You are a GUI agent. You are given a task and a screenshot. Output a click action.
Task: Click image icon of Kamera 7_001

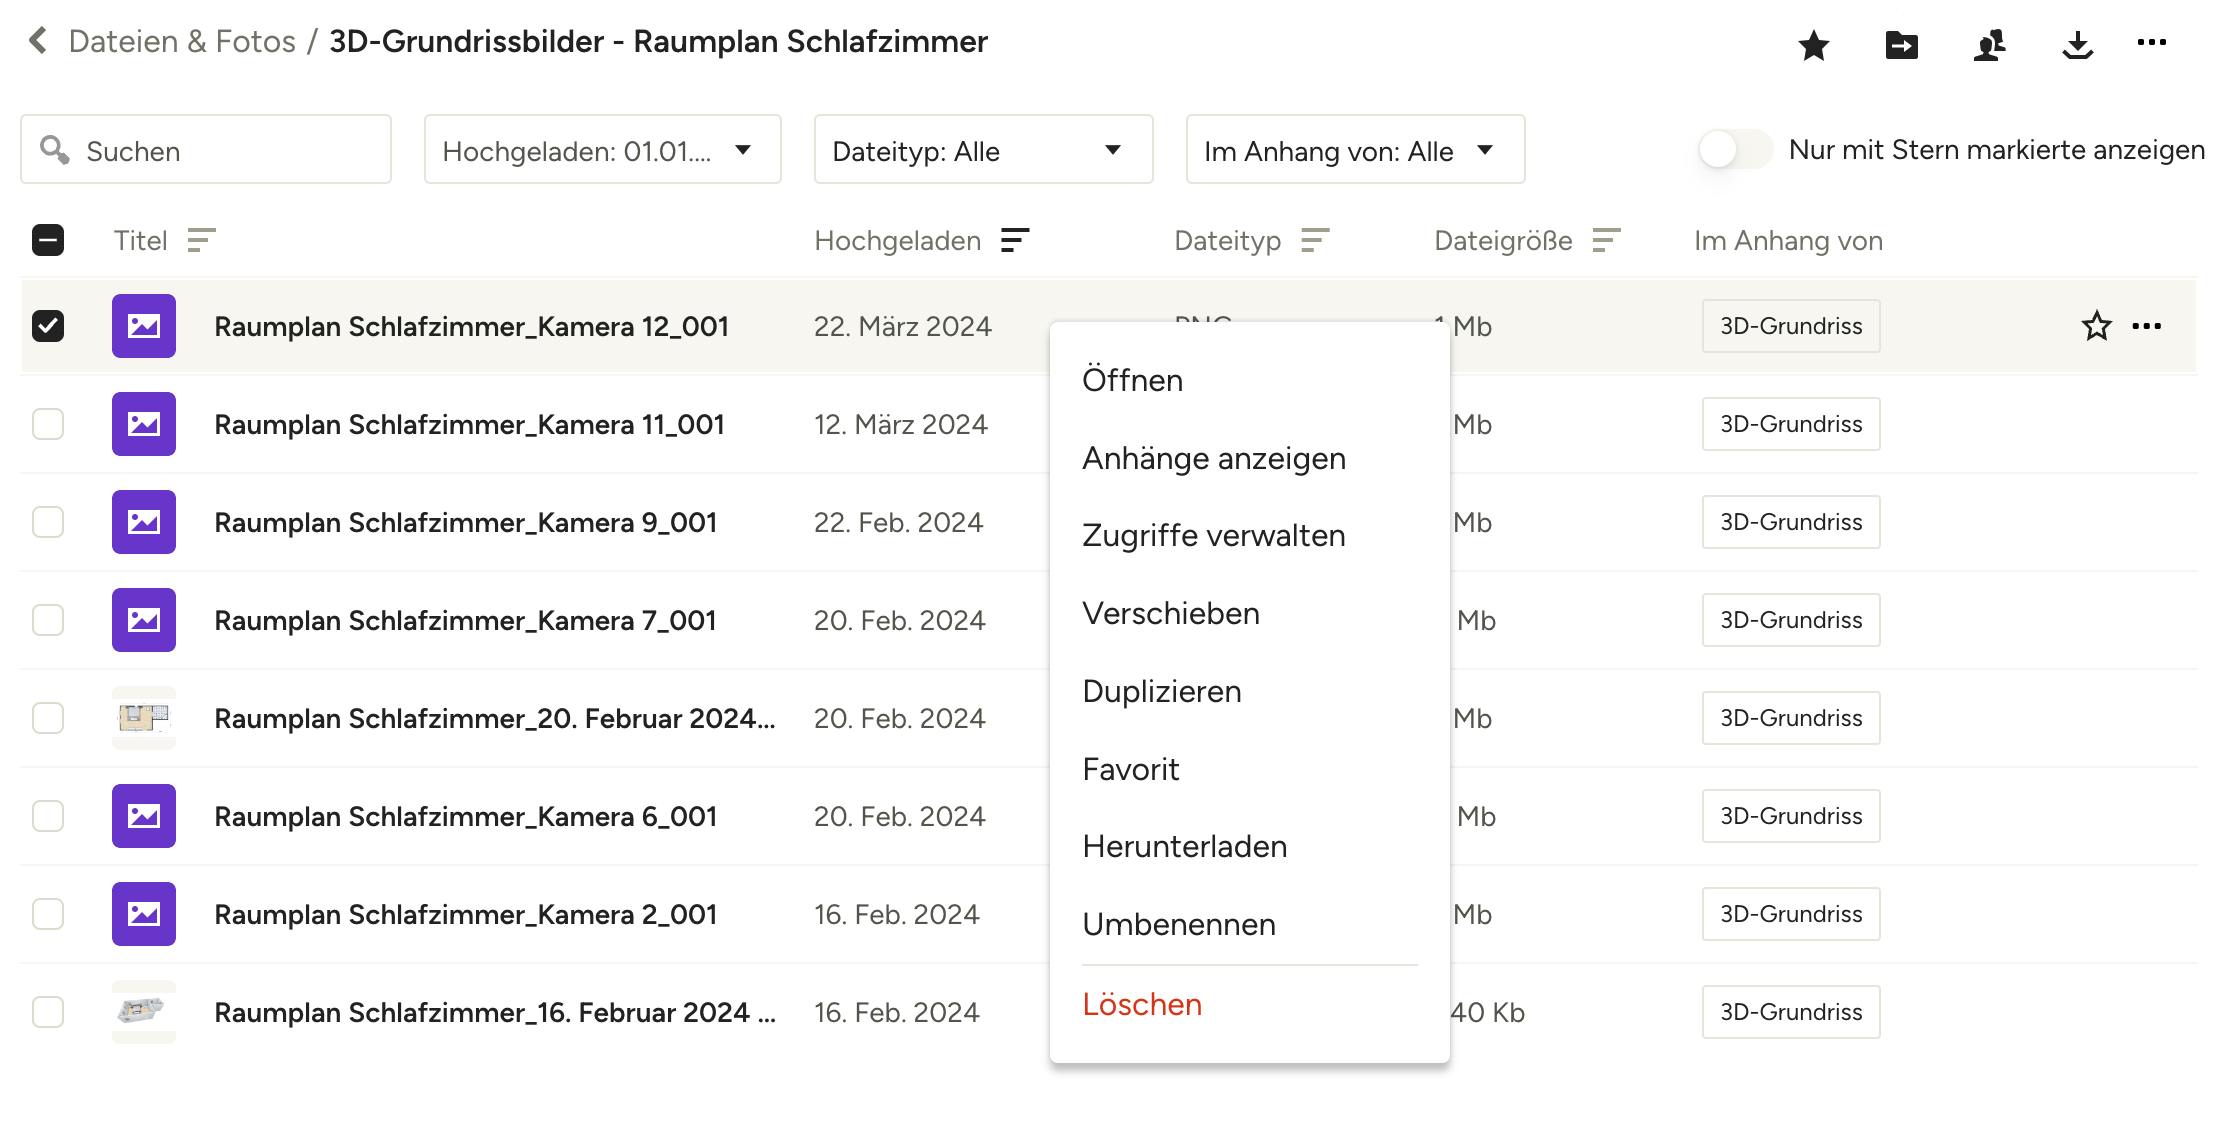coord(144,620)
